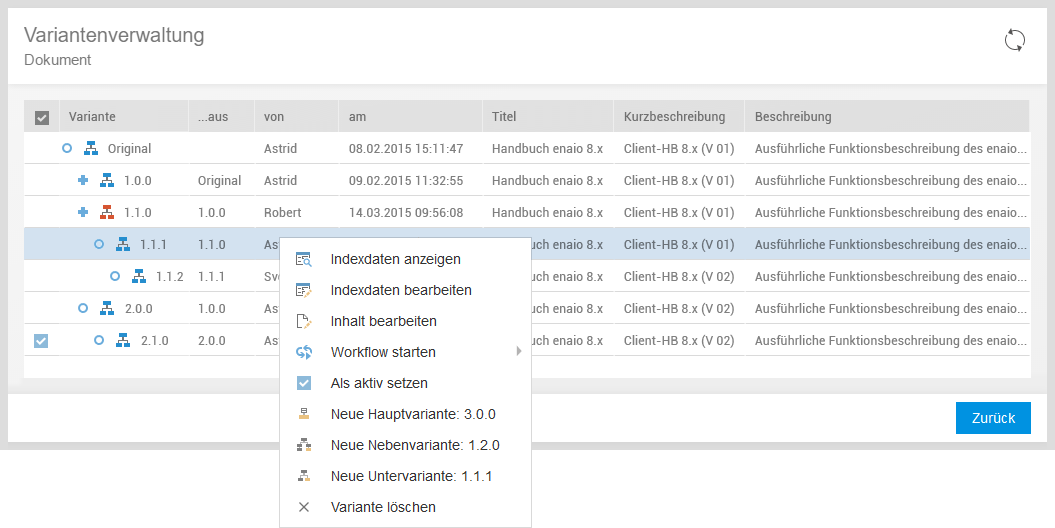The width and height of the screenshot is (1055, 528).
Task: Uncheck the active checkbox on row 2.1.0
Action: (41, 341)
